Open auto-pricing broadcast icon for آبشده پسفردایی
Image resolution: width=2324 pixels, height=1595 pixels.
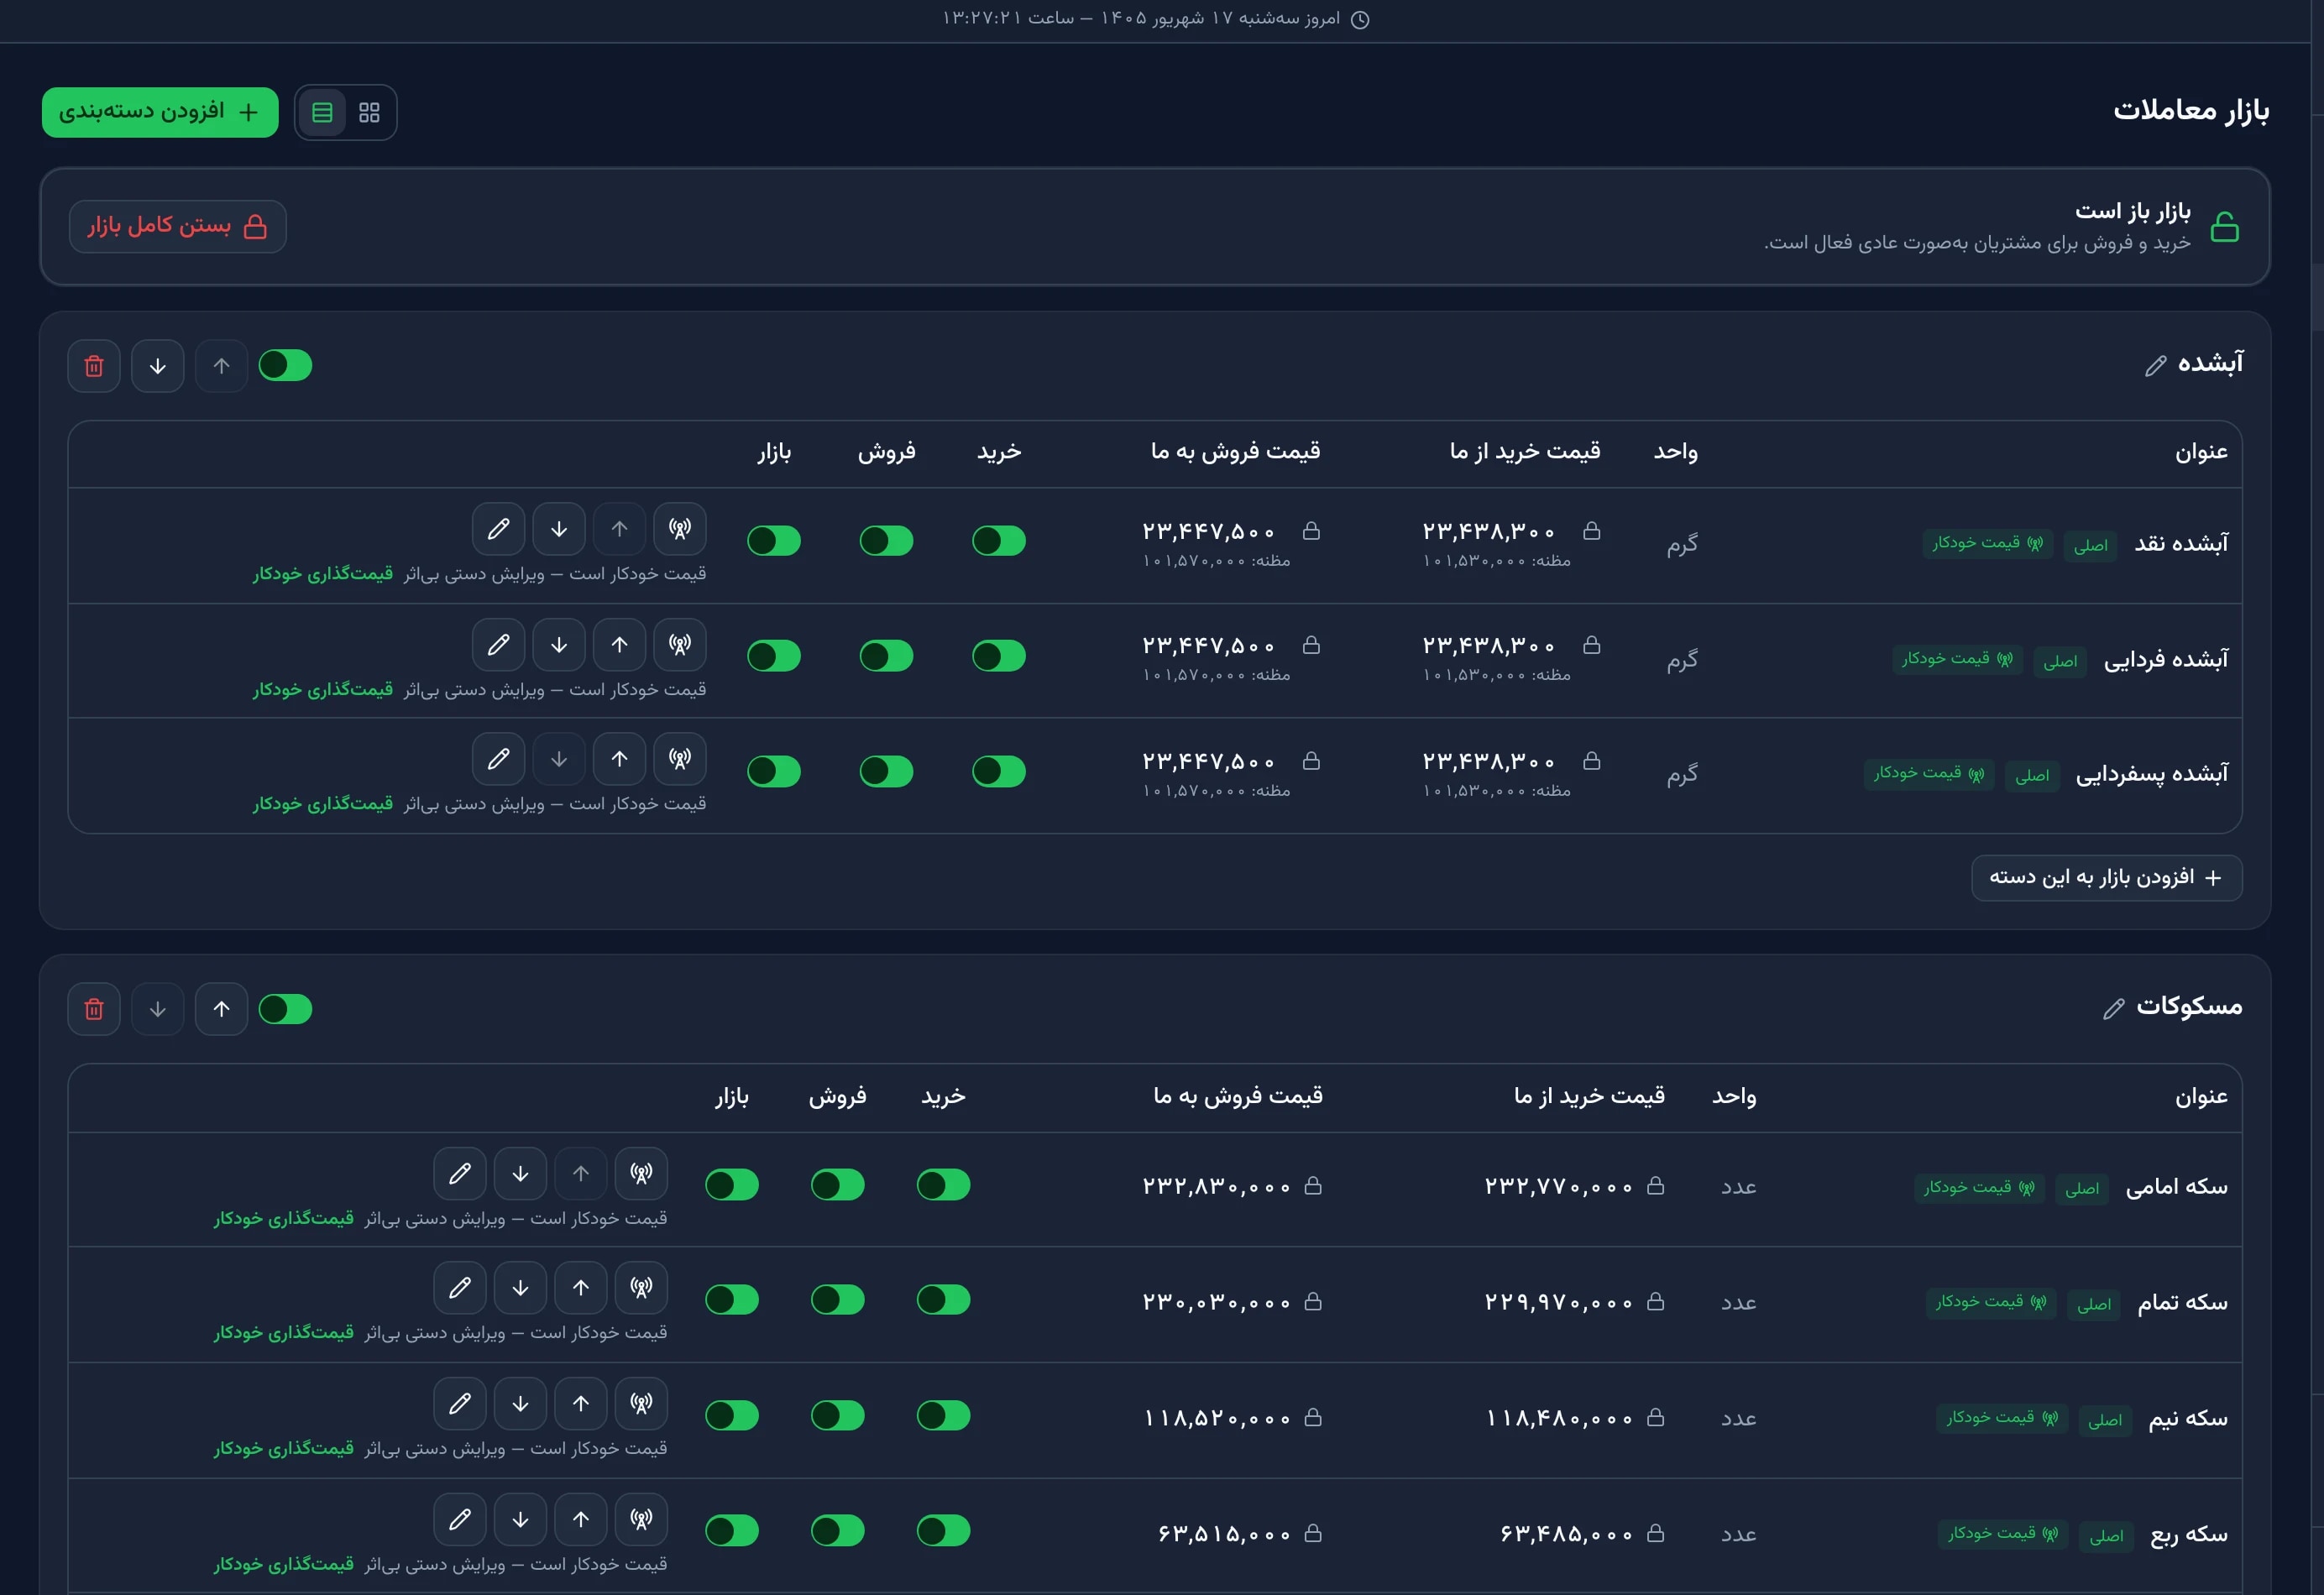click(680, 759)
